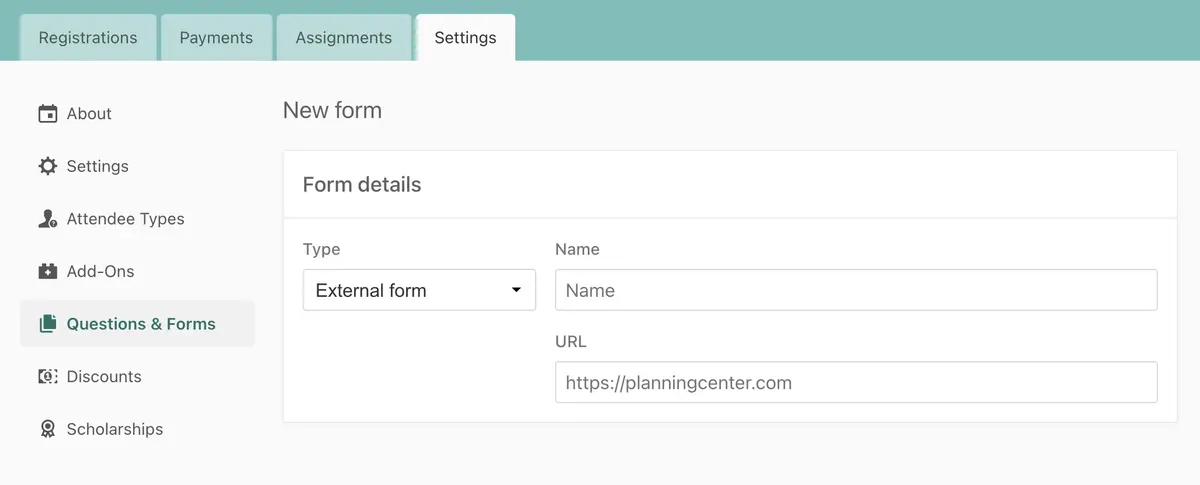
Task: Click the Form details heading
Action: (362, 185)
